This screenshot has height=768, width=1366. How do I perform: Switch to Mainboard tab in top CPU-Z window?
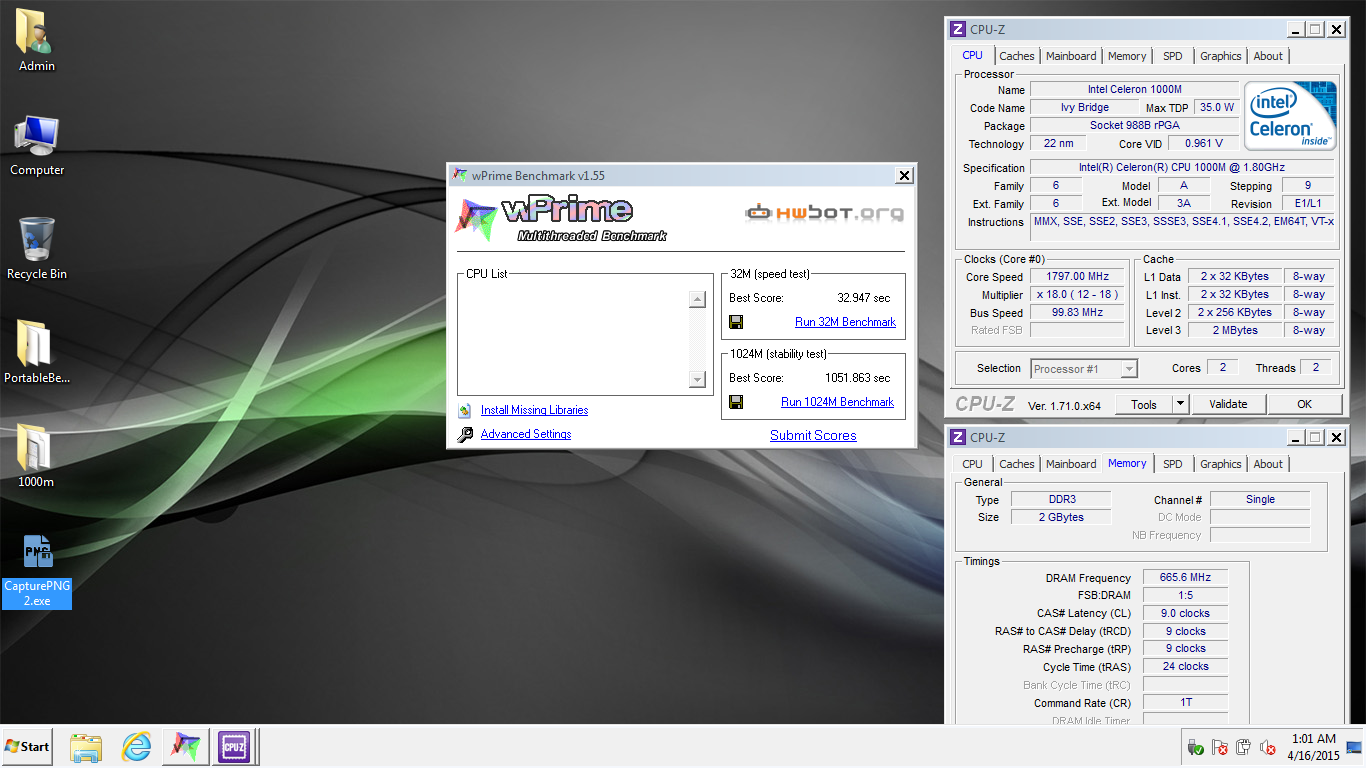[1071, 56]
